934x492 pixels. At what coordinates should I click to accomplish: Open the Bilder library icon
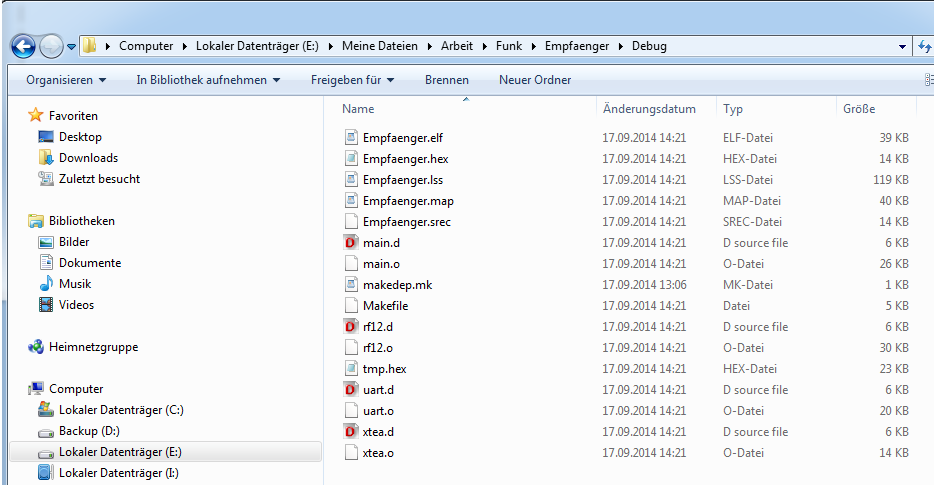46,242
